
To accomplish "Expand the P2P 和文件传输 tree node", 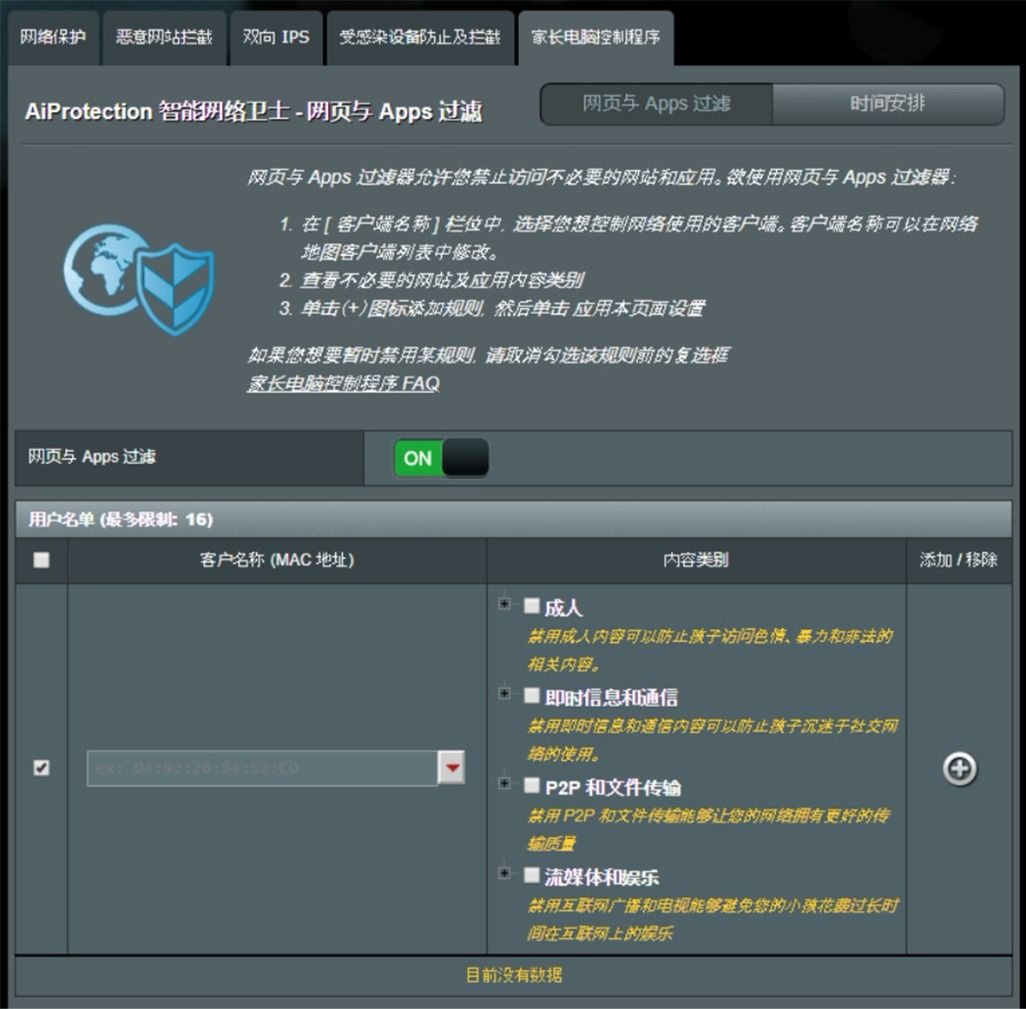I will [x=504, y=783].
